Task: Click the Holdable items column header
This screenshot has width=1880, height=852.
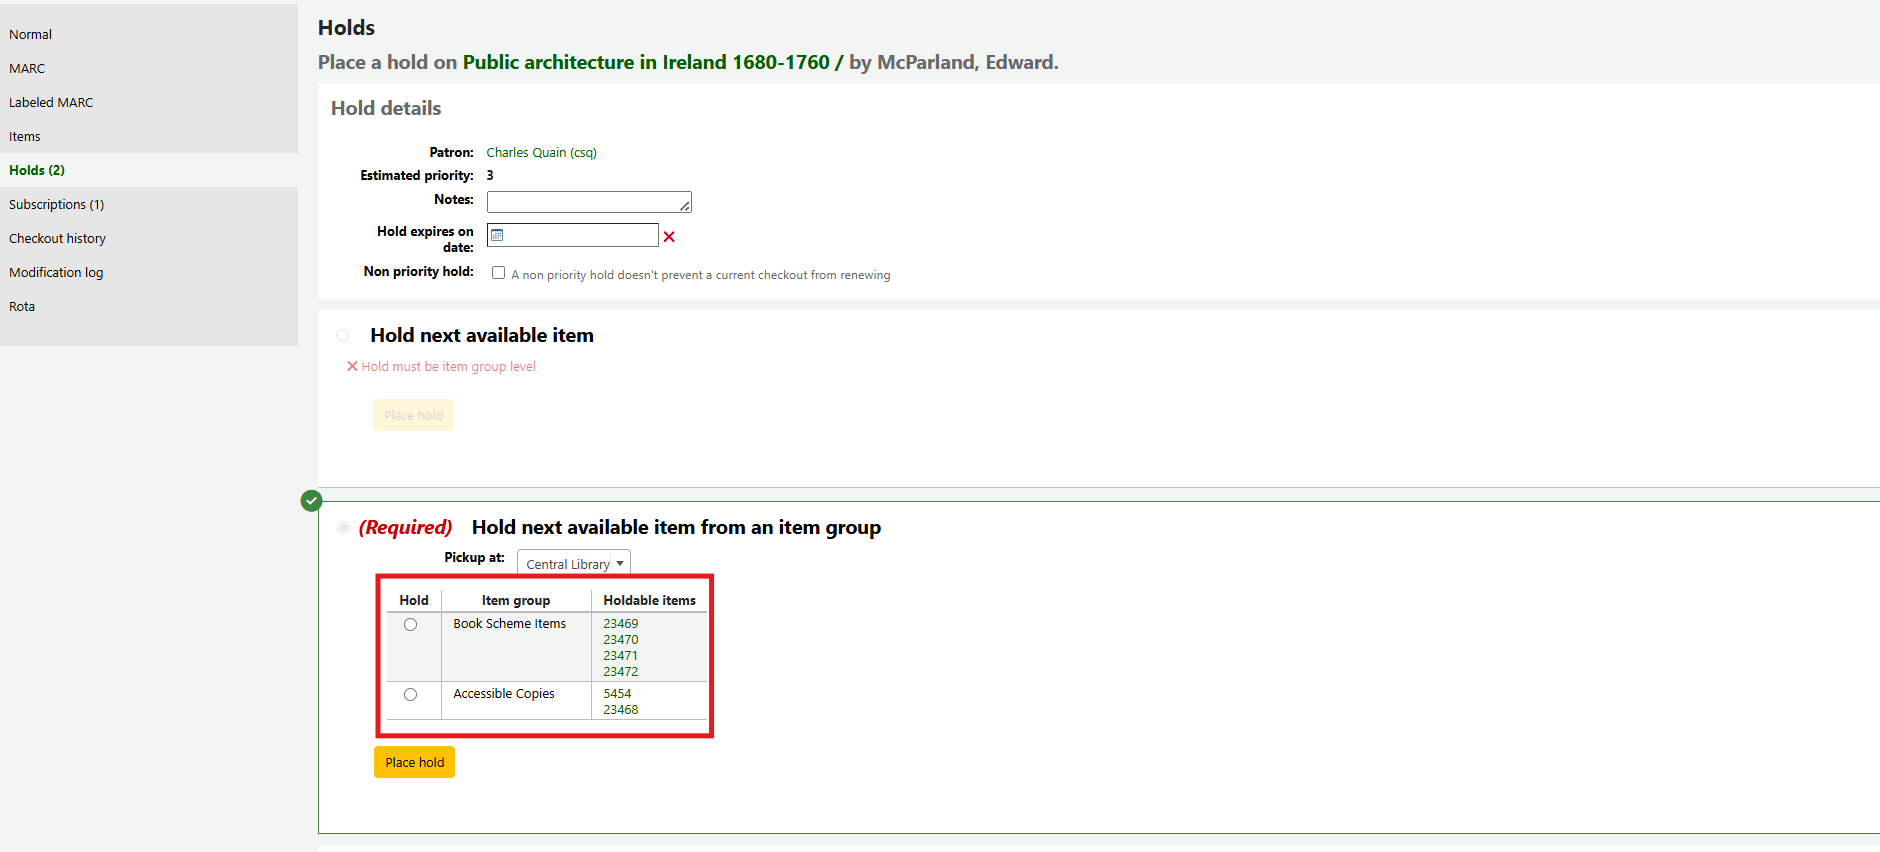Action: click(x=650, y=600)
